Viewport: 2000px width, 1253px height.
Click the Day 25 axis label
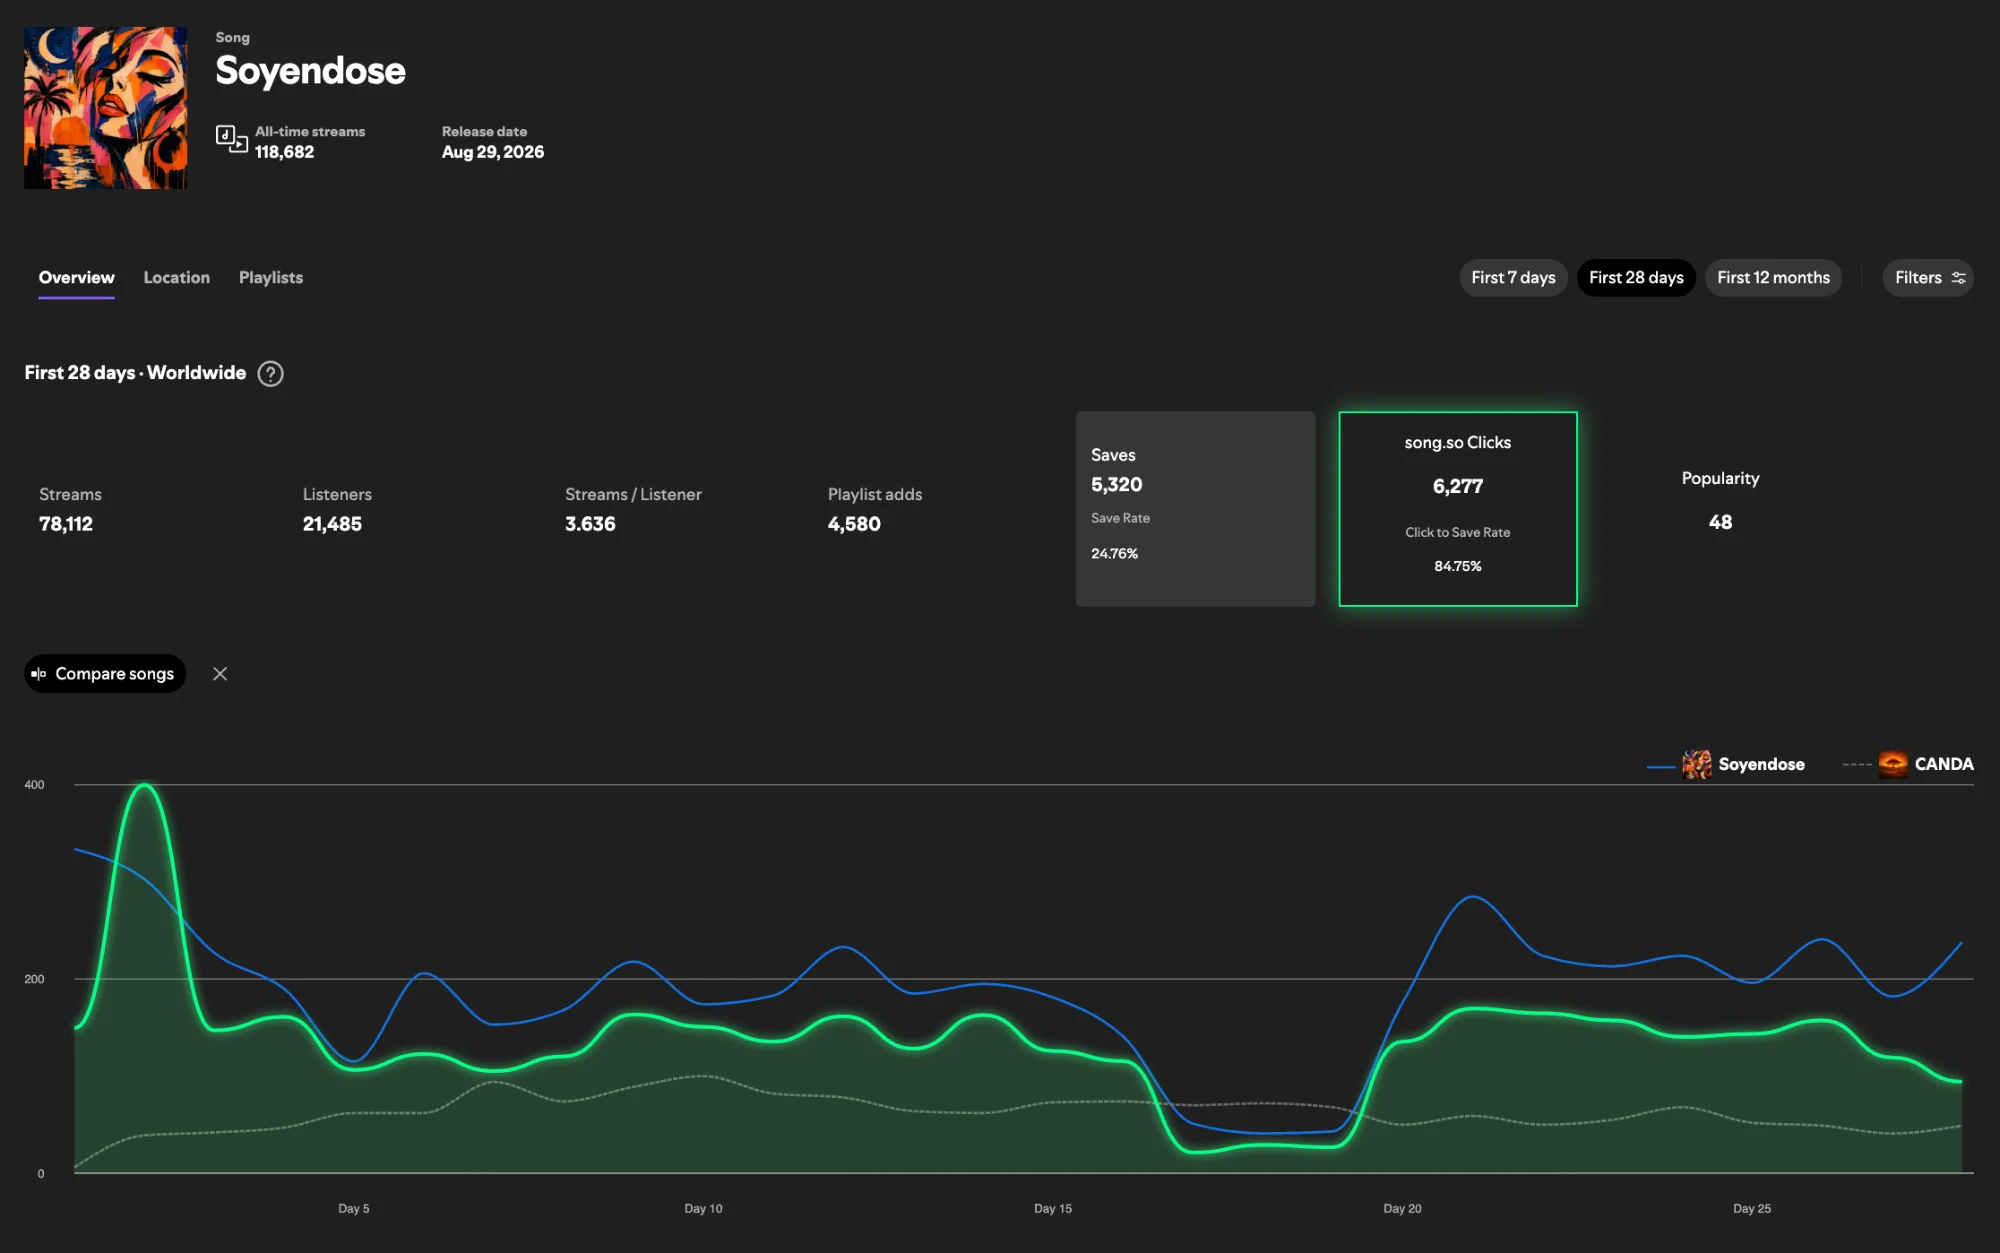tap(1752, 1209)
